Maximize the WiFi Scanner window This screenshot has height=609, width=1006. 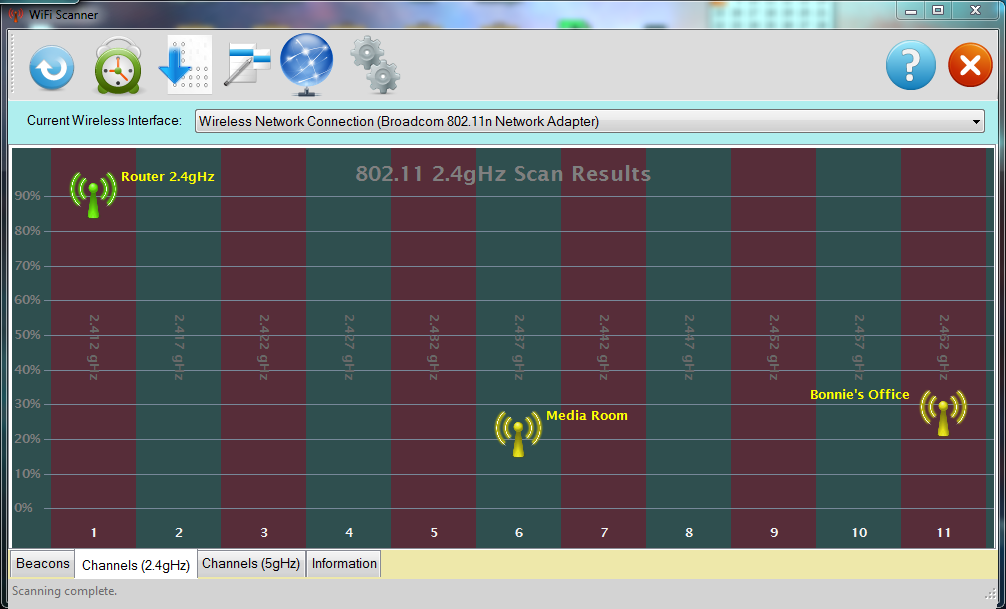tap(937, 10)
